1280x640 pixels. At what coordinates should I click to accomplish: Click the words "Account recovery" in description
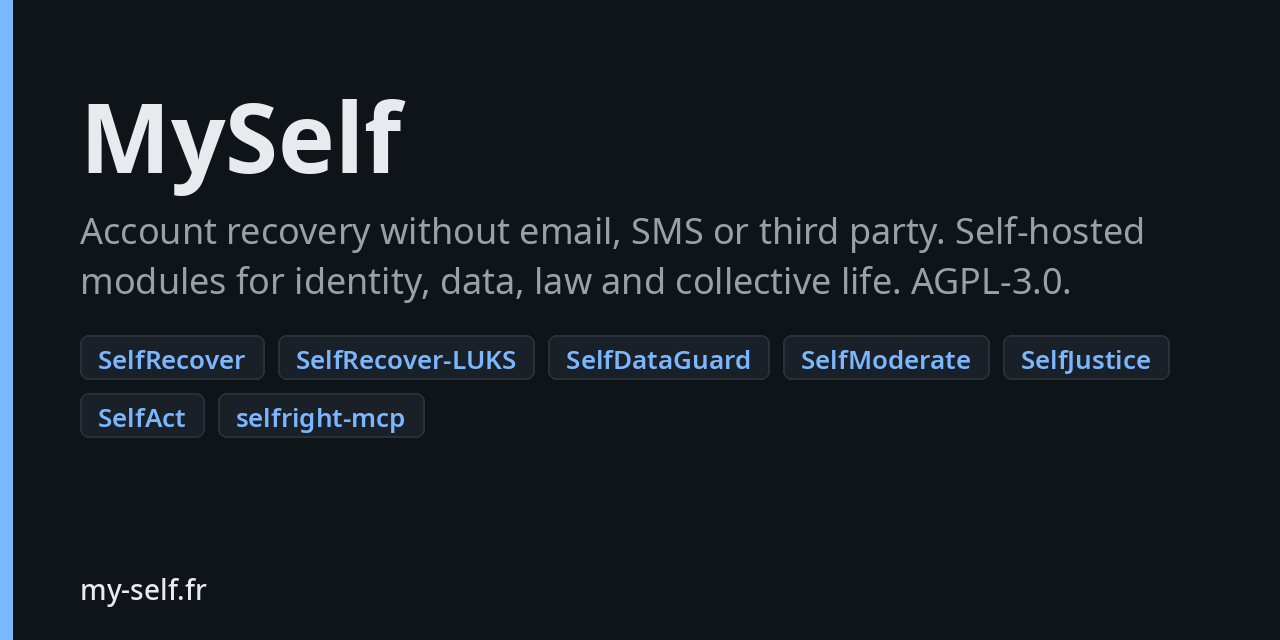tap(225, 232)
